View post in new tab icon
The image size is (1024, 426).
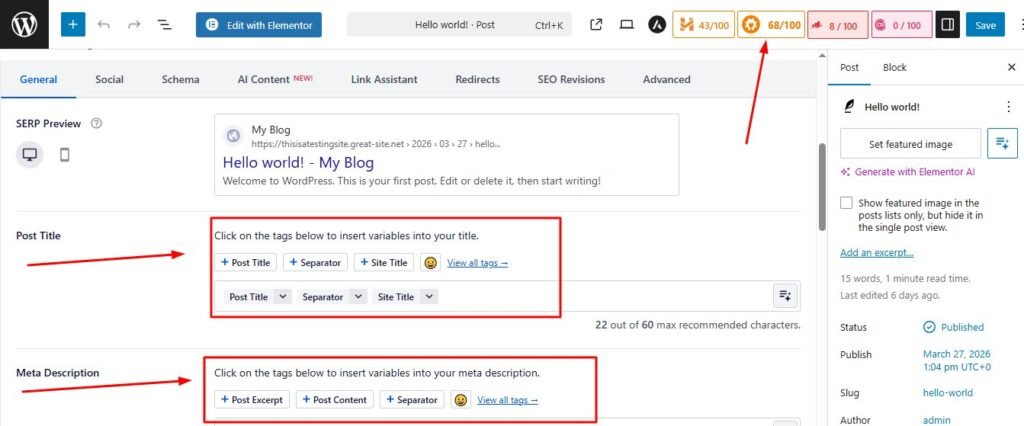click(596, 25)
